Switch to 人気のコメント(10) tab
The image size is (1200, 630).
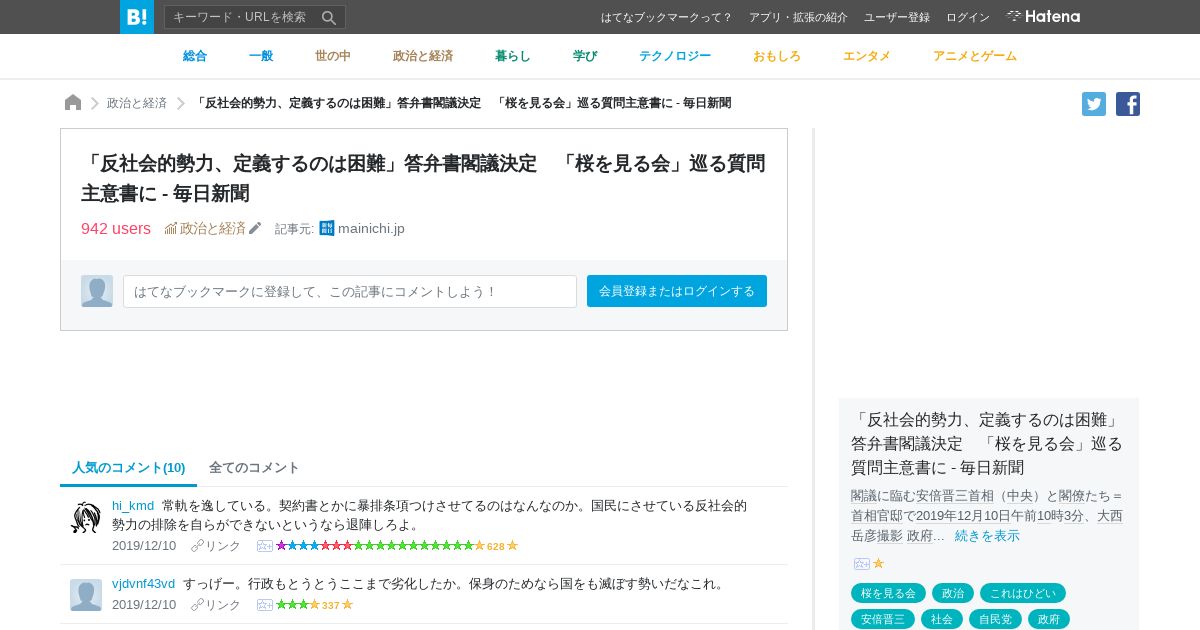[128, 467]
